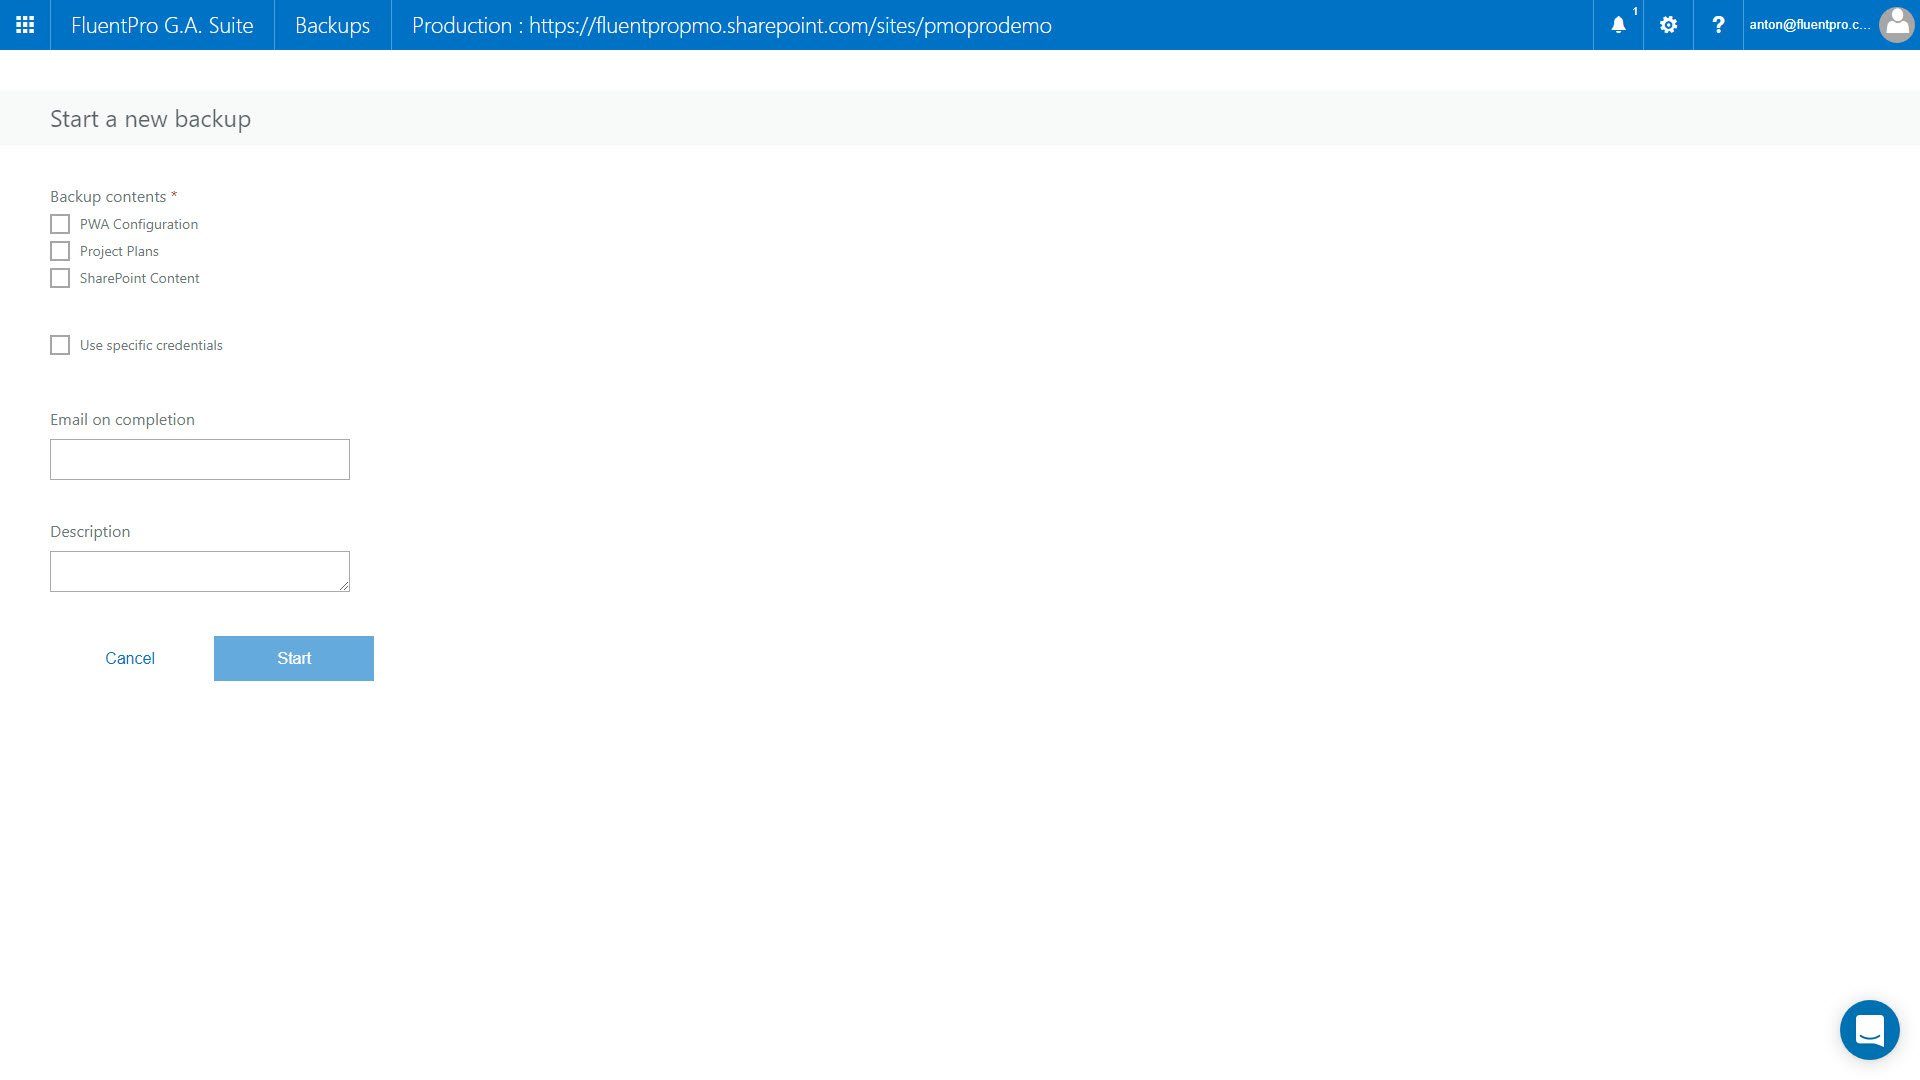Click the user profile avatar icon
The image size is (1920, 1080).
tap(1896, 25)
